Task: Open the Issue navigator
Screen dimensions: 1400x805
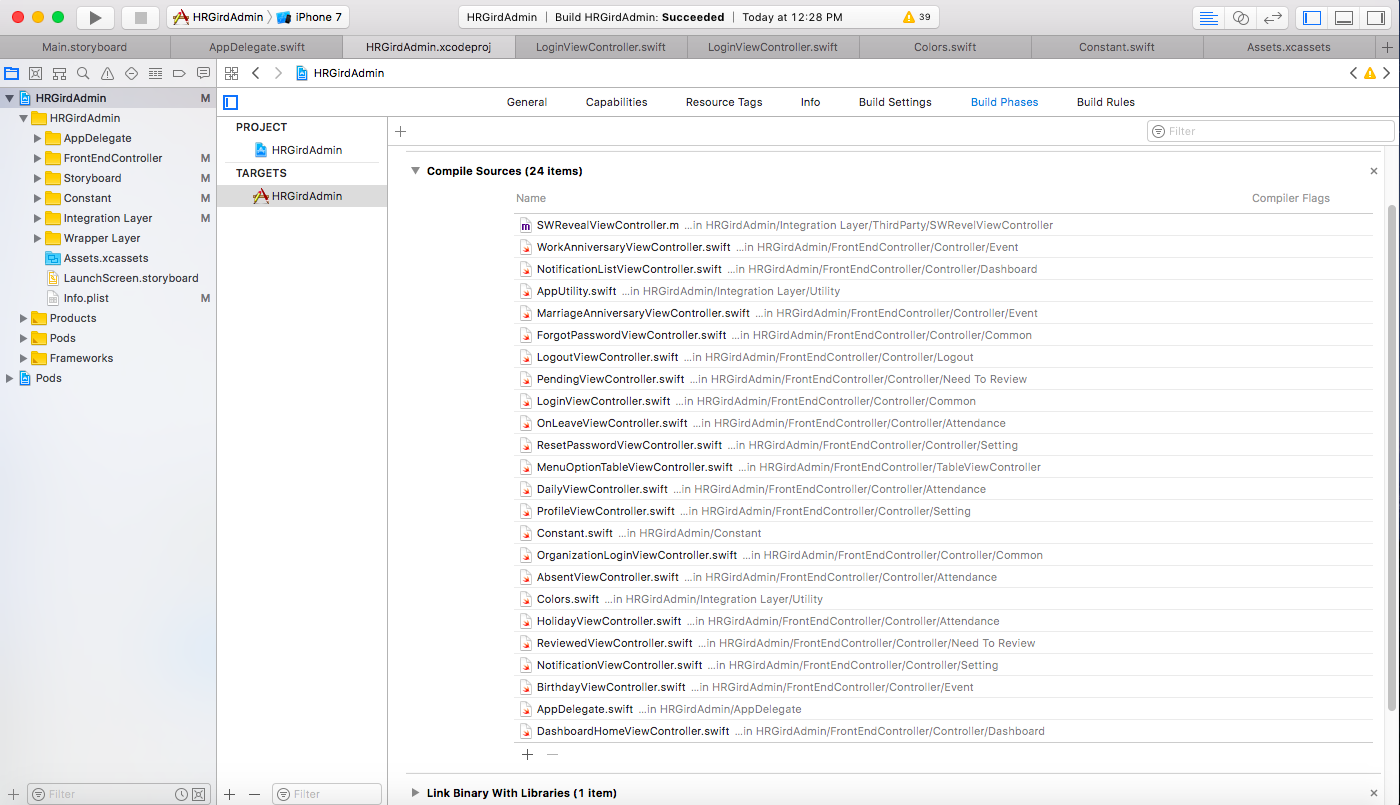Action: tap(108, 73)
